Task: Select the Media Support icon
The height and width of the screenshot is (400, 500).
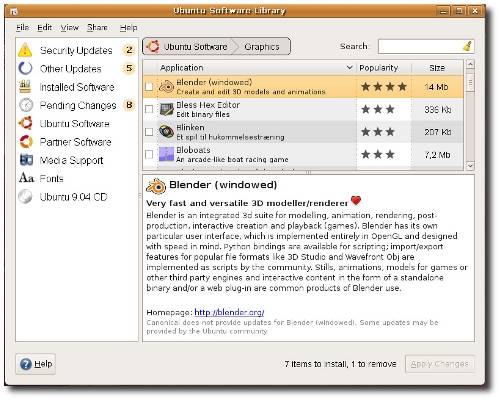Action: (26, 160)
